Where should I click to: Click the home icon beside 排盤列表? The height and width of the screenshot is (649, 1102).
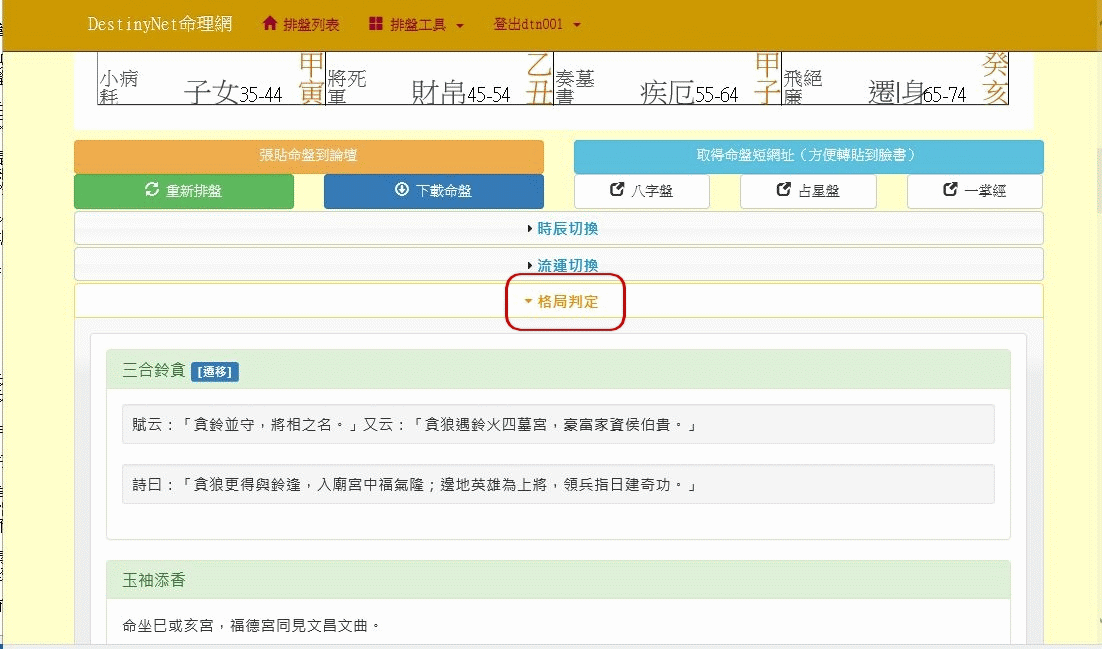click(x=269, y=24)
